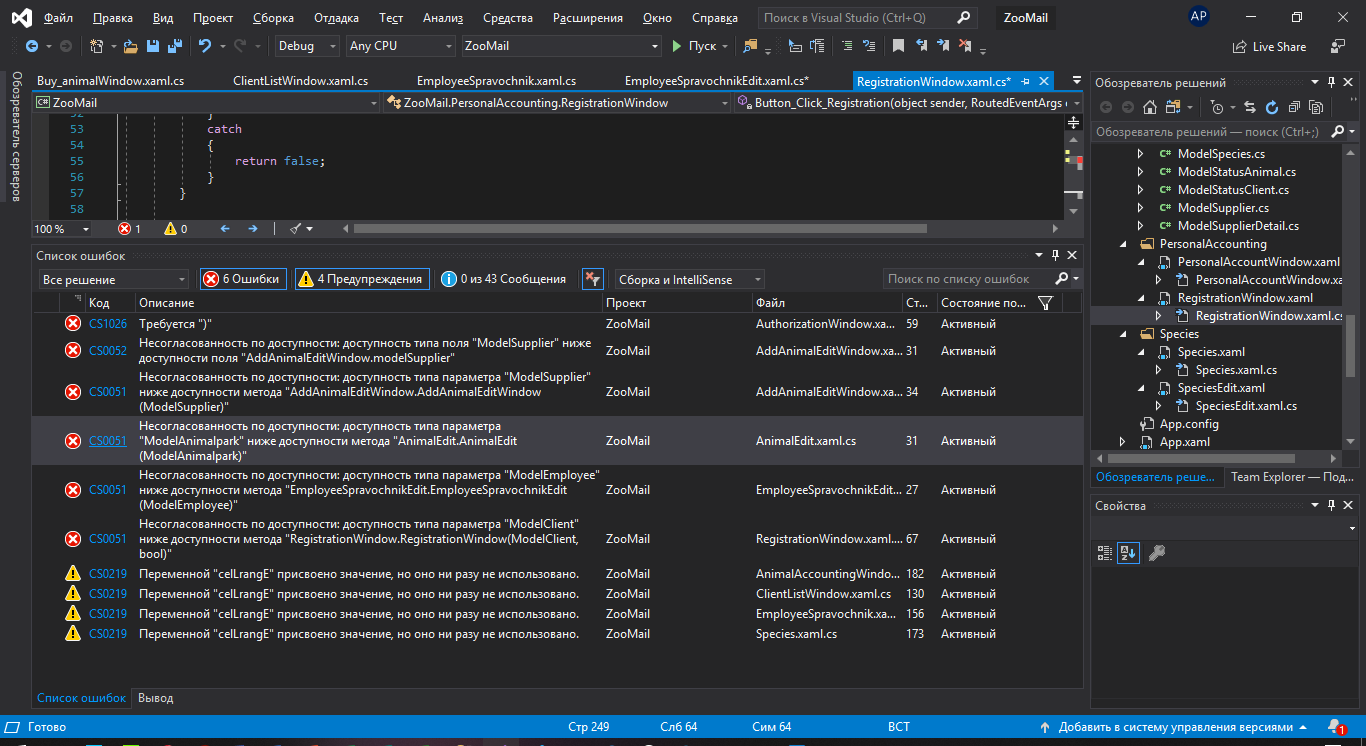Clear all bookmarks icon

pyautogui.click(x=964, y=46)
